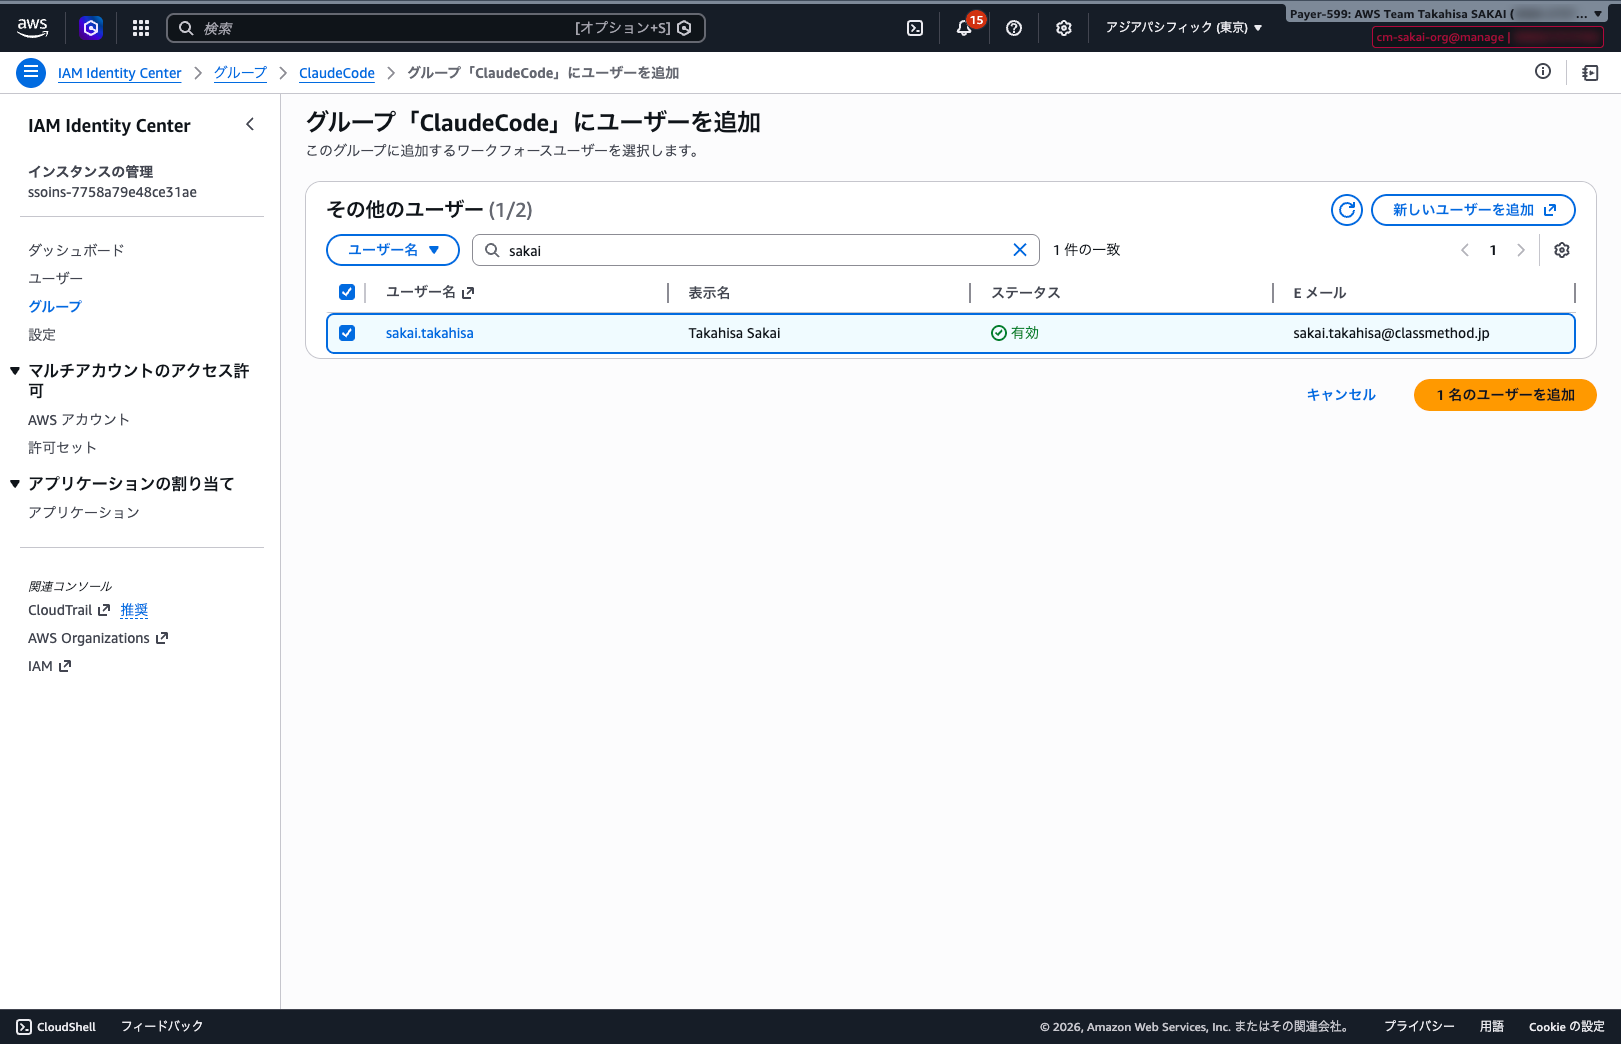The width and height of the screenshot is (1621, 1044).
Task: Open the help question mark icon
Action: click(1014, 28)
